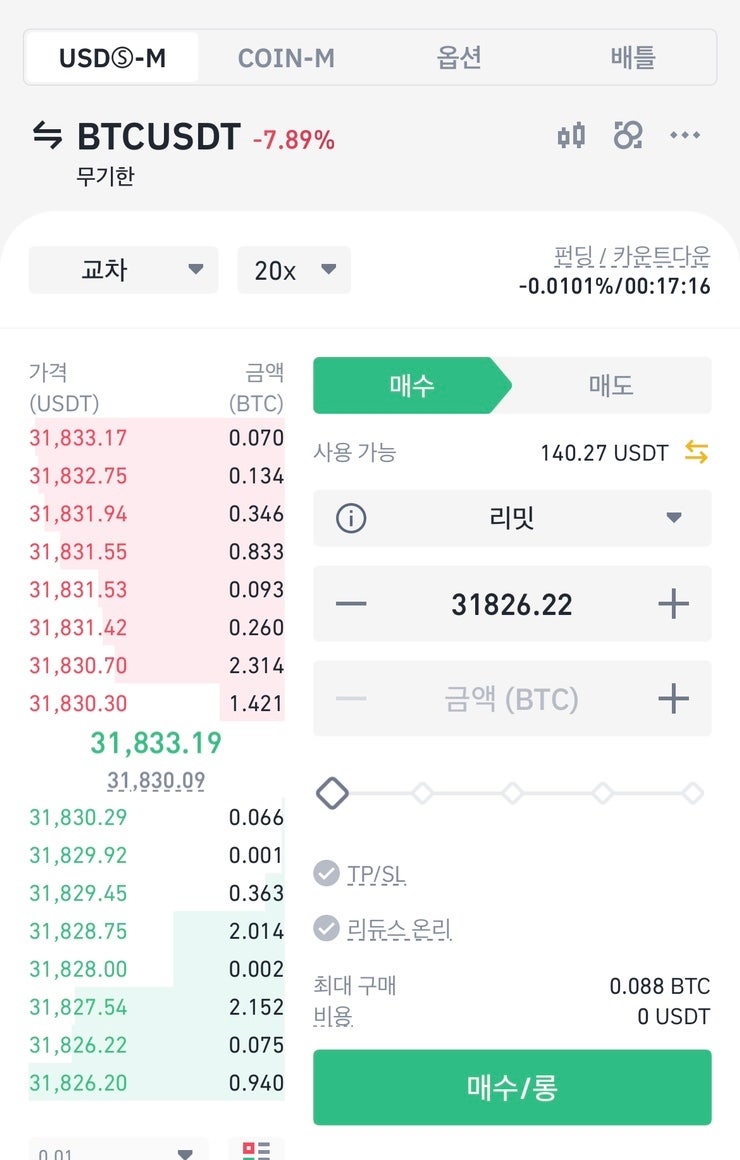Switch to the 매도 sell toggle
The height and width of the screenshot is (1160, 740).
pos(610,385)
